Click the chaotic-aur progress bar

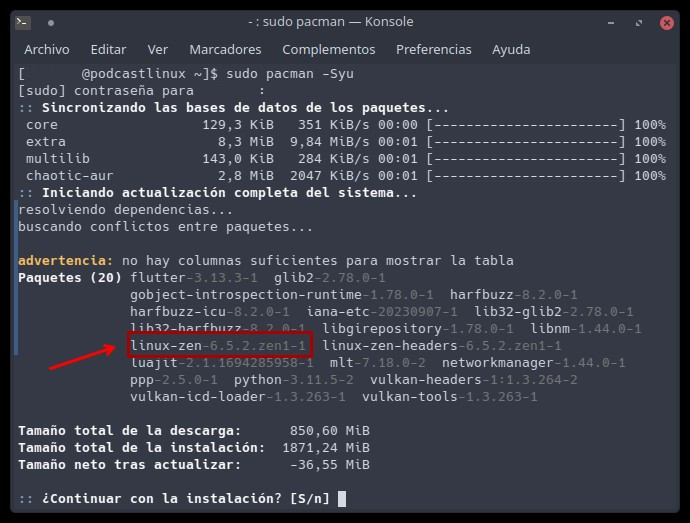tap(525, 176)
